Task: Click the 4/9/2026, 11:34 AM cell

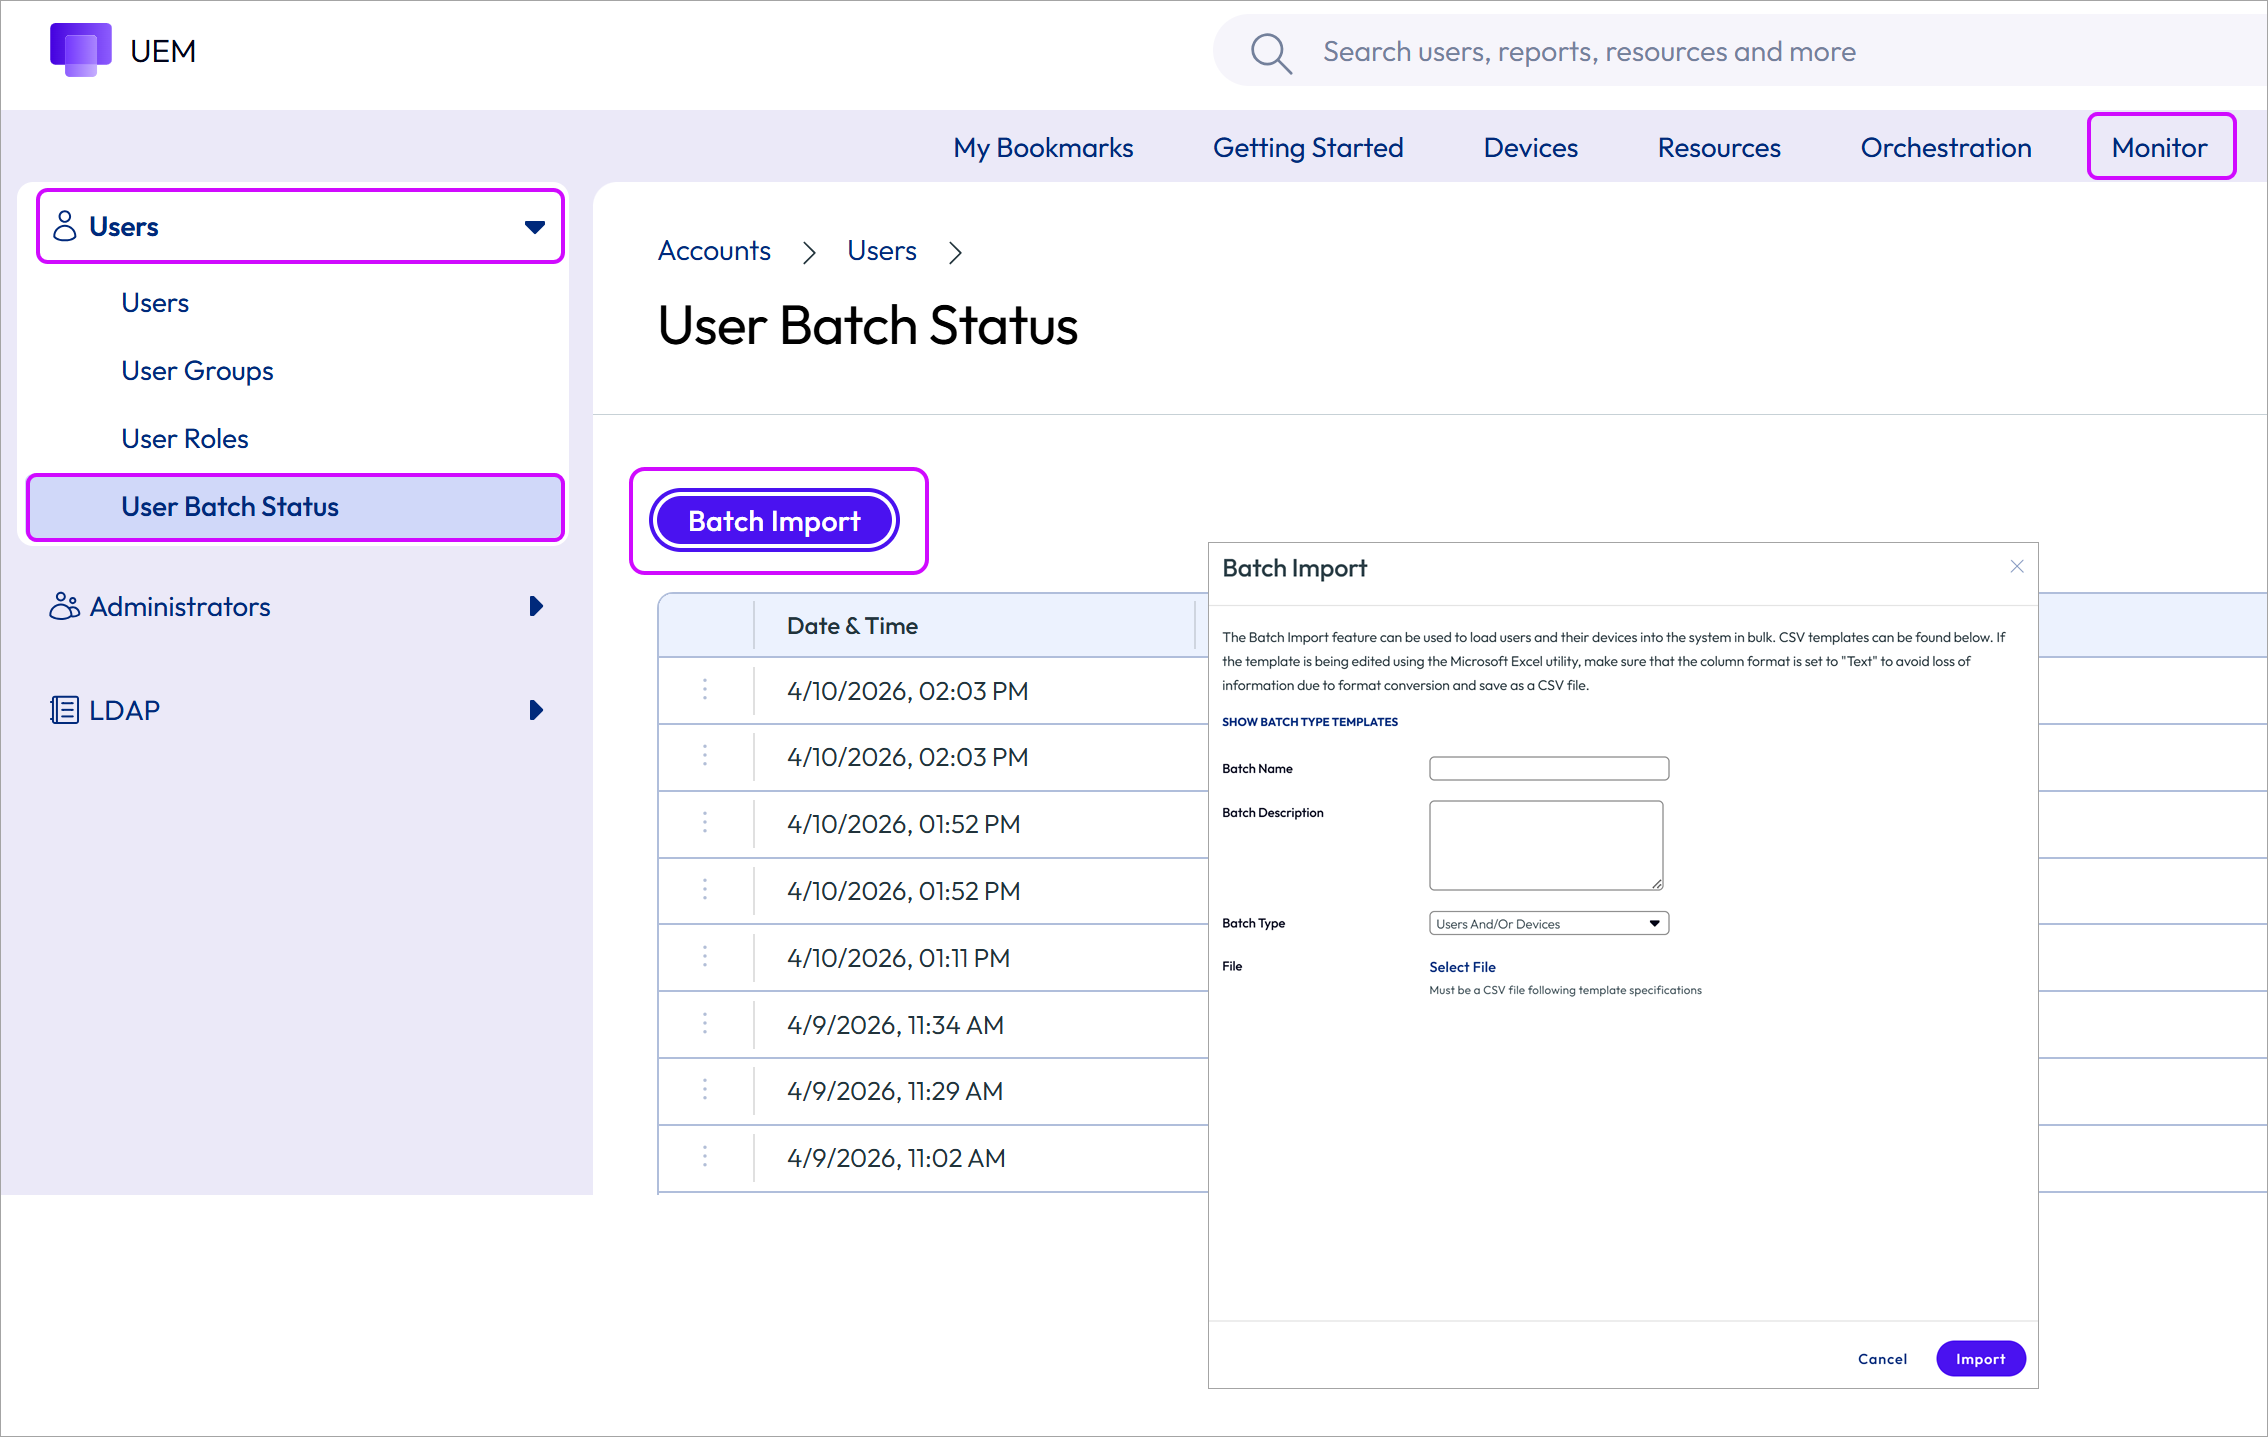Action: pyautogui.click(x=895, y=1025)
